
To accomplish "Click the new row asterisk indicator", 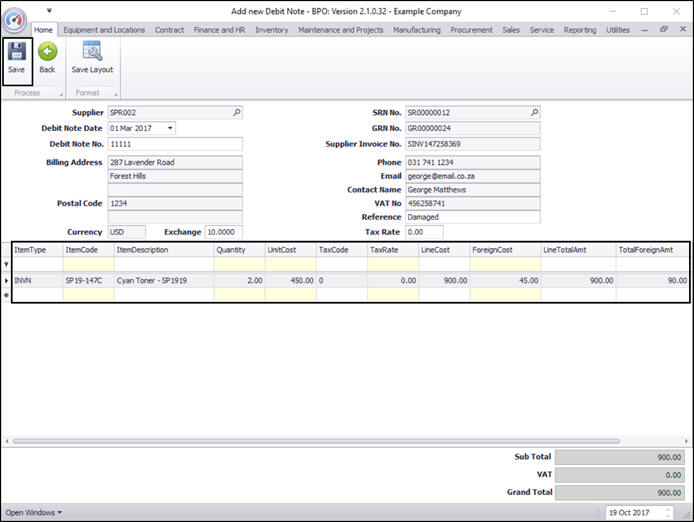I will tap(6, 295).
